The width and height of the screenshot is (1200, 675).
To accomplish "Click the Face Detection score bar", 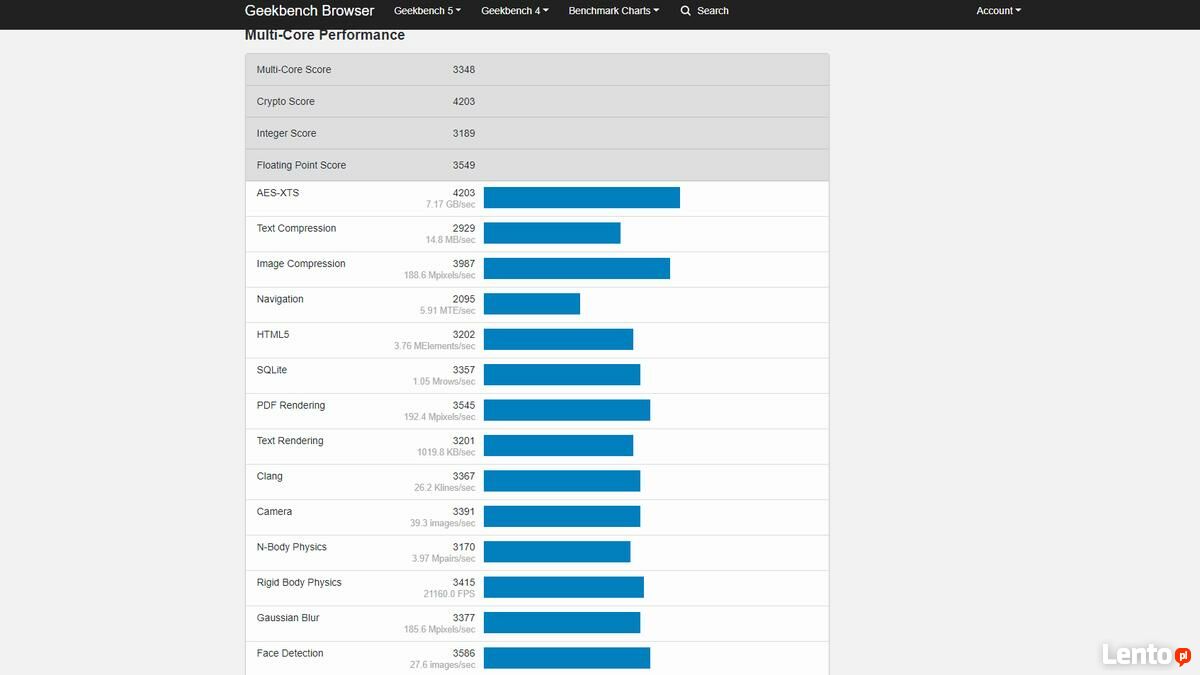I will [566, 658].
